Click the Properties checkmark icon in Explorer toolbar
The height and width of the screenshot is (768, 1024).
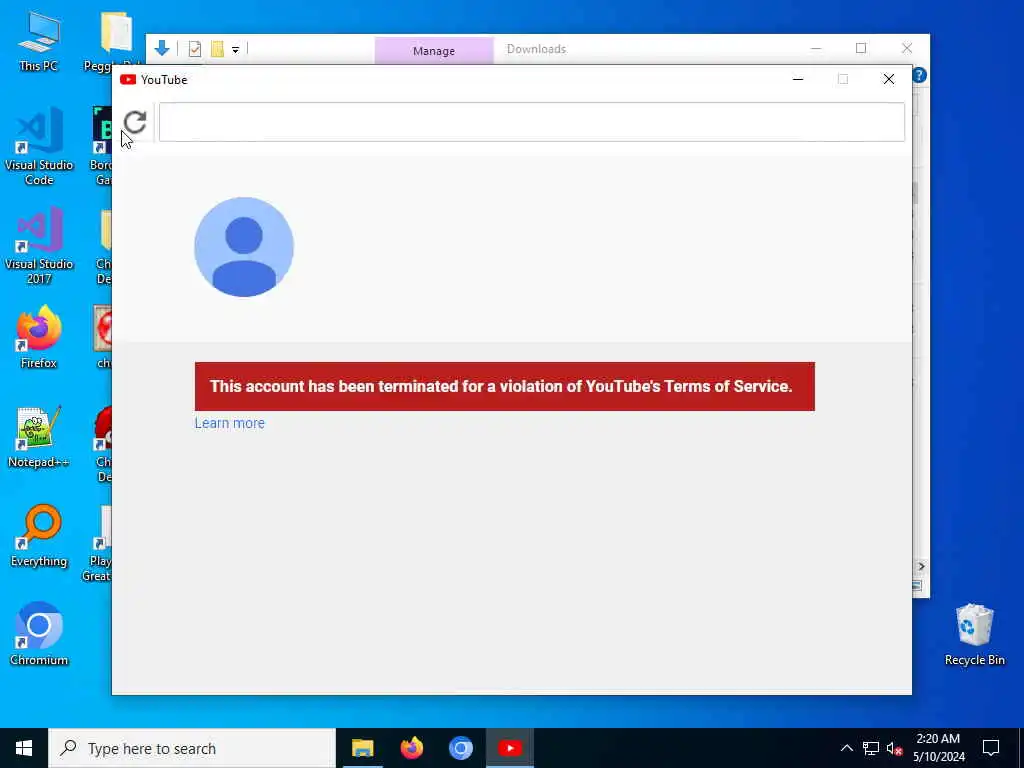[x=195, y=49]
